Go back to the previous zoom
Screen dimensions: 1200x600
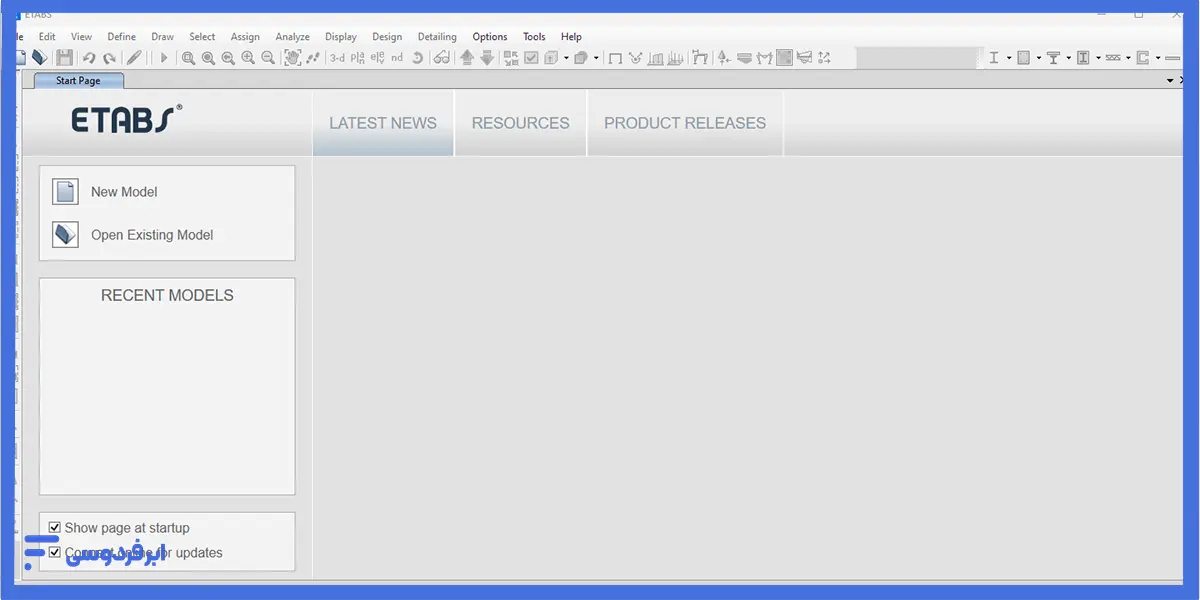[228, 58]
